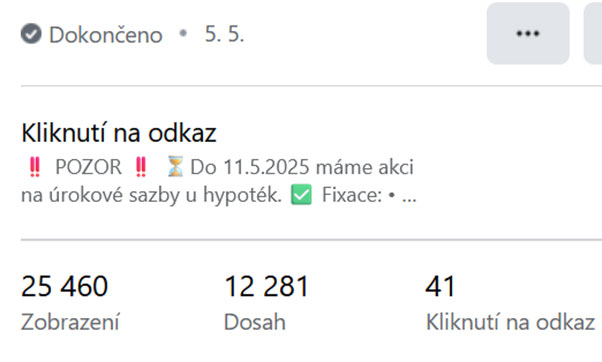Image resolution: width=602 pixels, height=362 pixels.
Task: Click the hourglass emoji in the ad text
Action: click(175, 167)
